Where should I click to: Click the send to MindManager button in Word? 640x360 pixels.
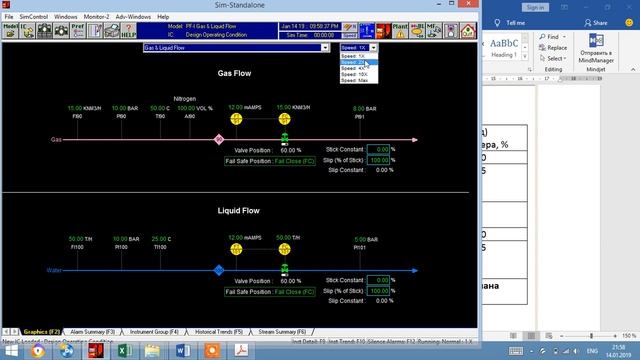coord(596,48)
